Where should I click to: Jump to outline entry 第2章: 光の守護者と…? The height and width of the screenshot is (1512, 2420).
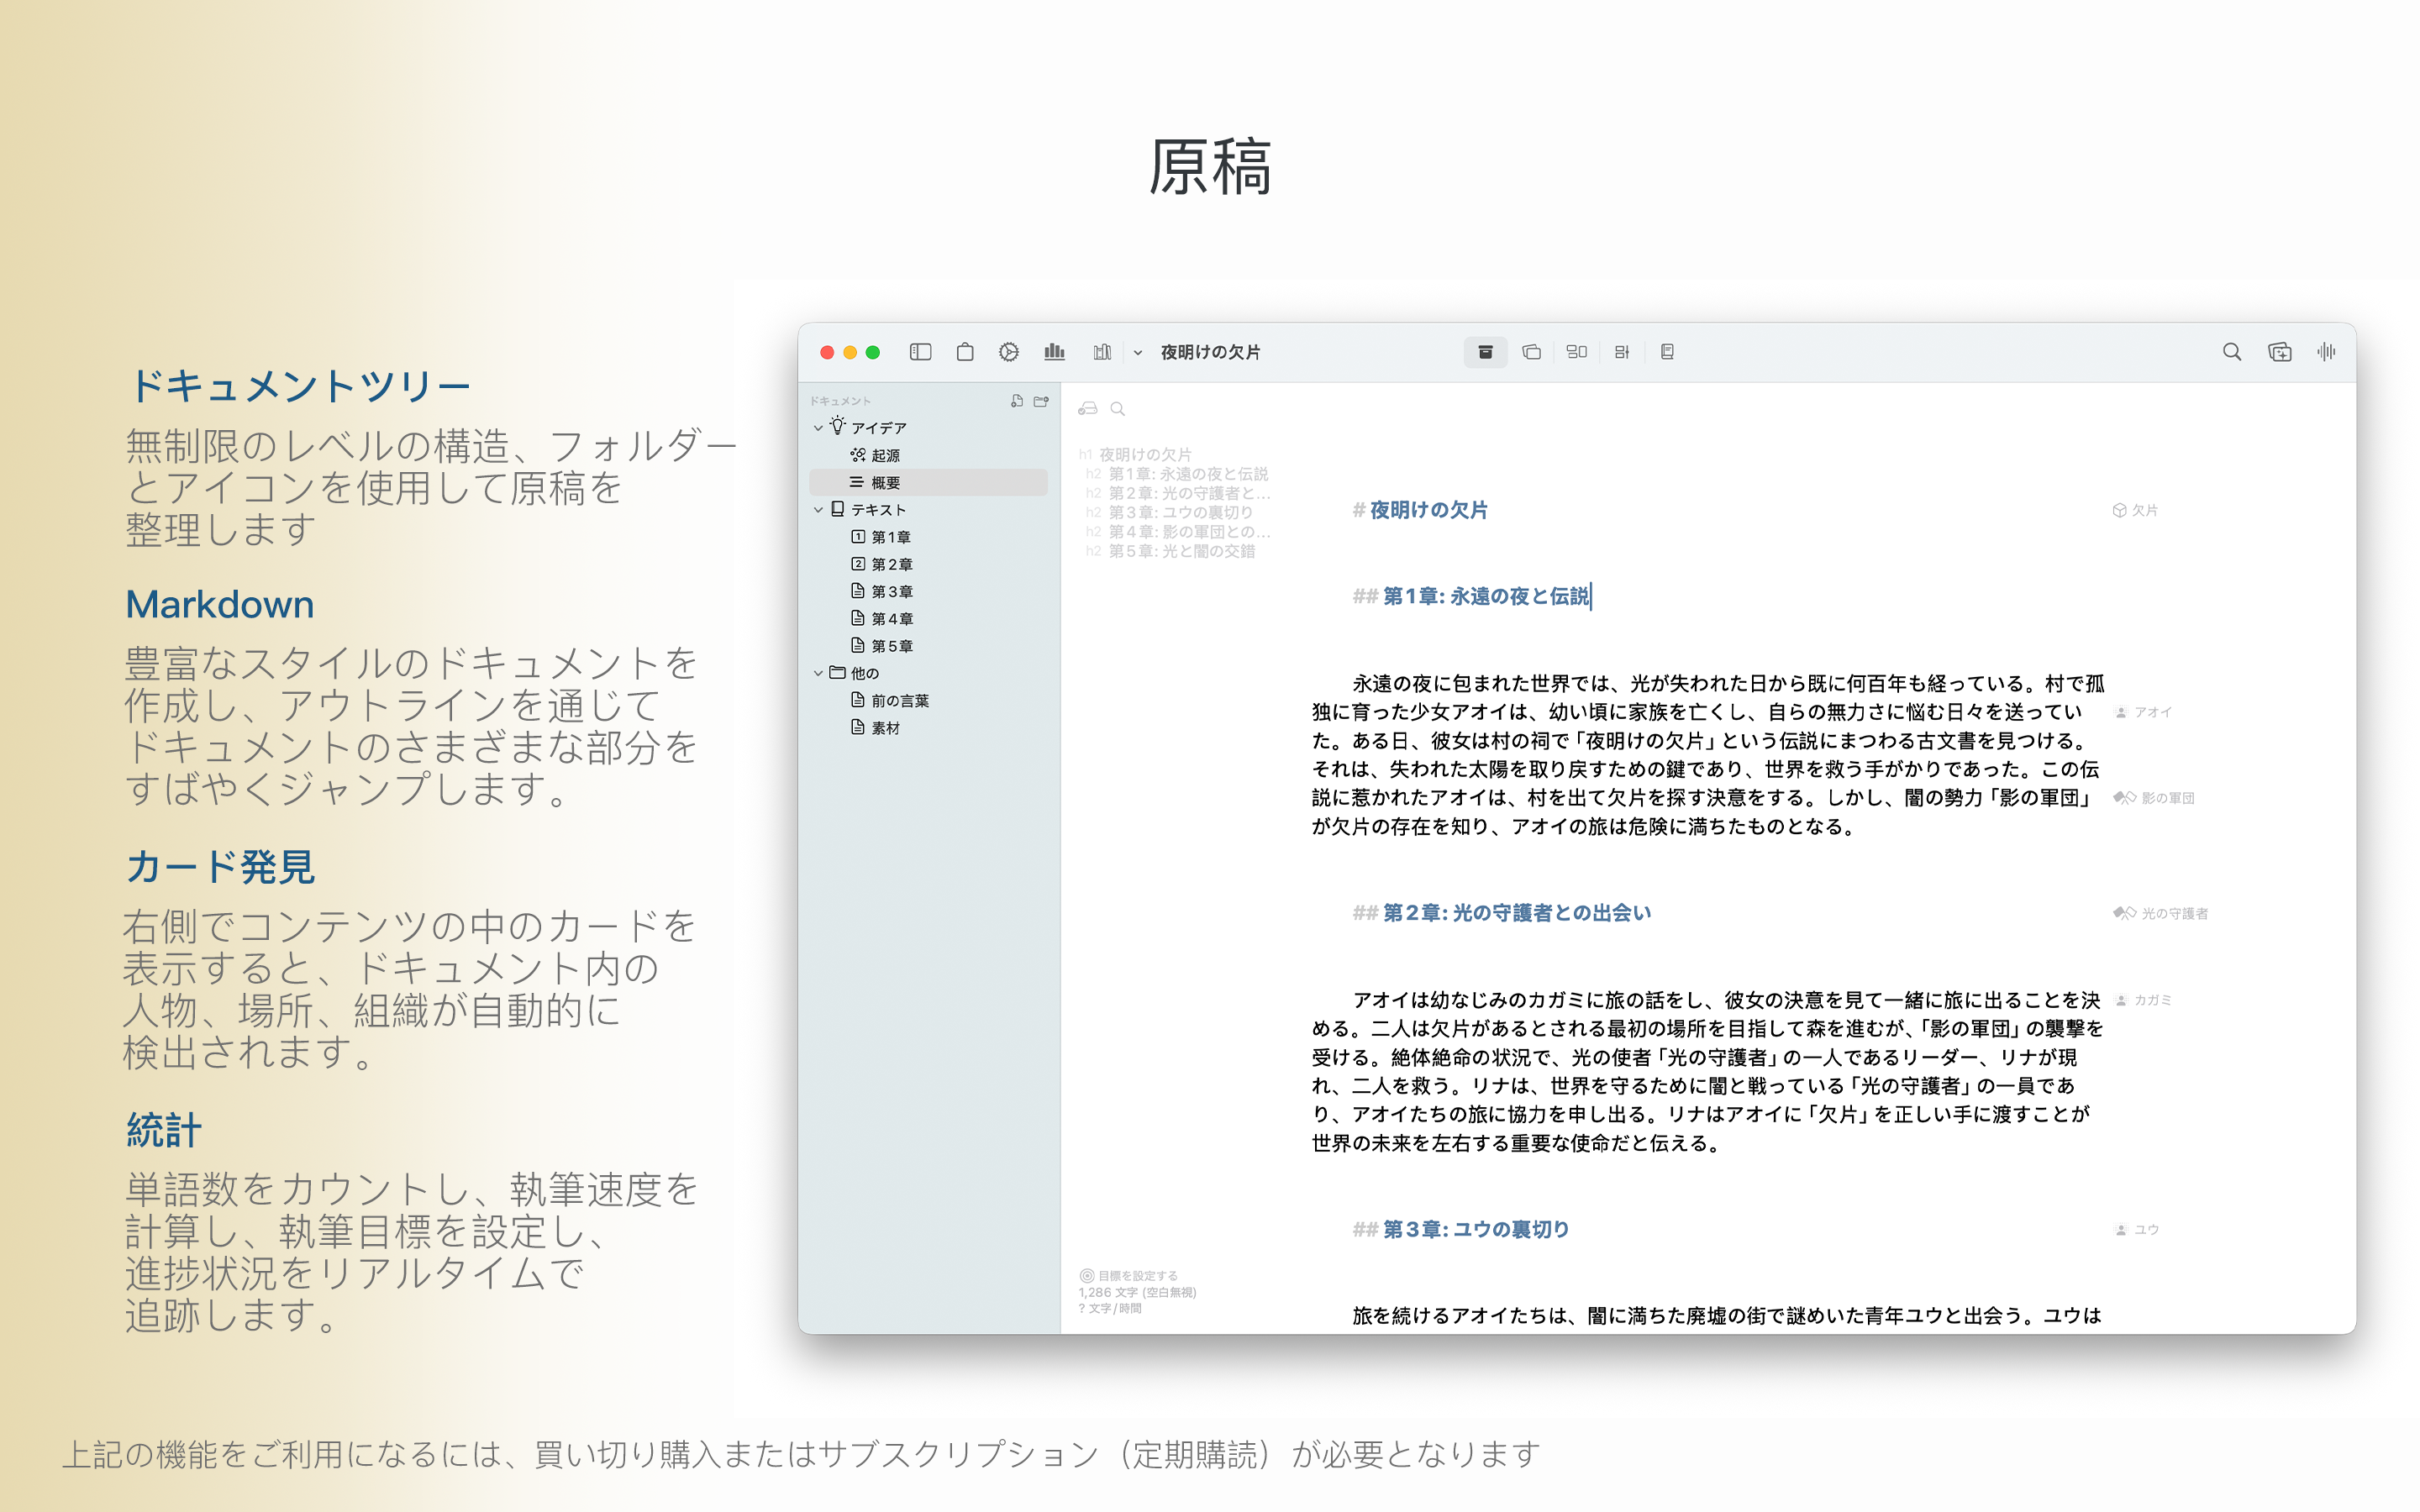pos(1178,493)
